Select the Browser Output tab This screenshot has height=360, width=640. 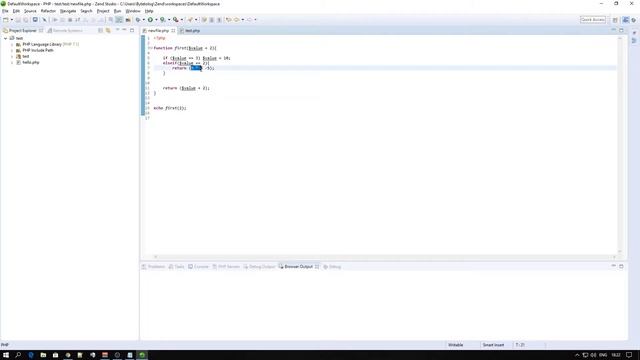point(298,267)
